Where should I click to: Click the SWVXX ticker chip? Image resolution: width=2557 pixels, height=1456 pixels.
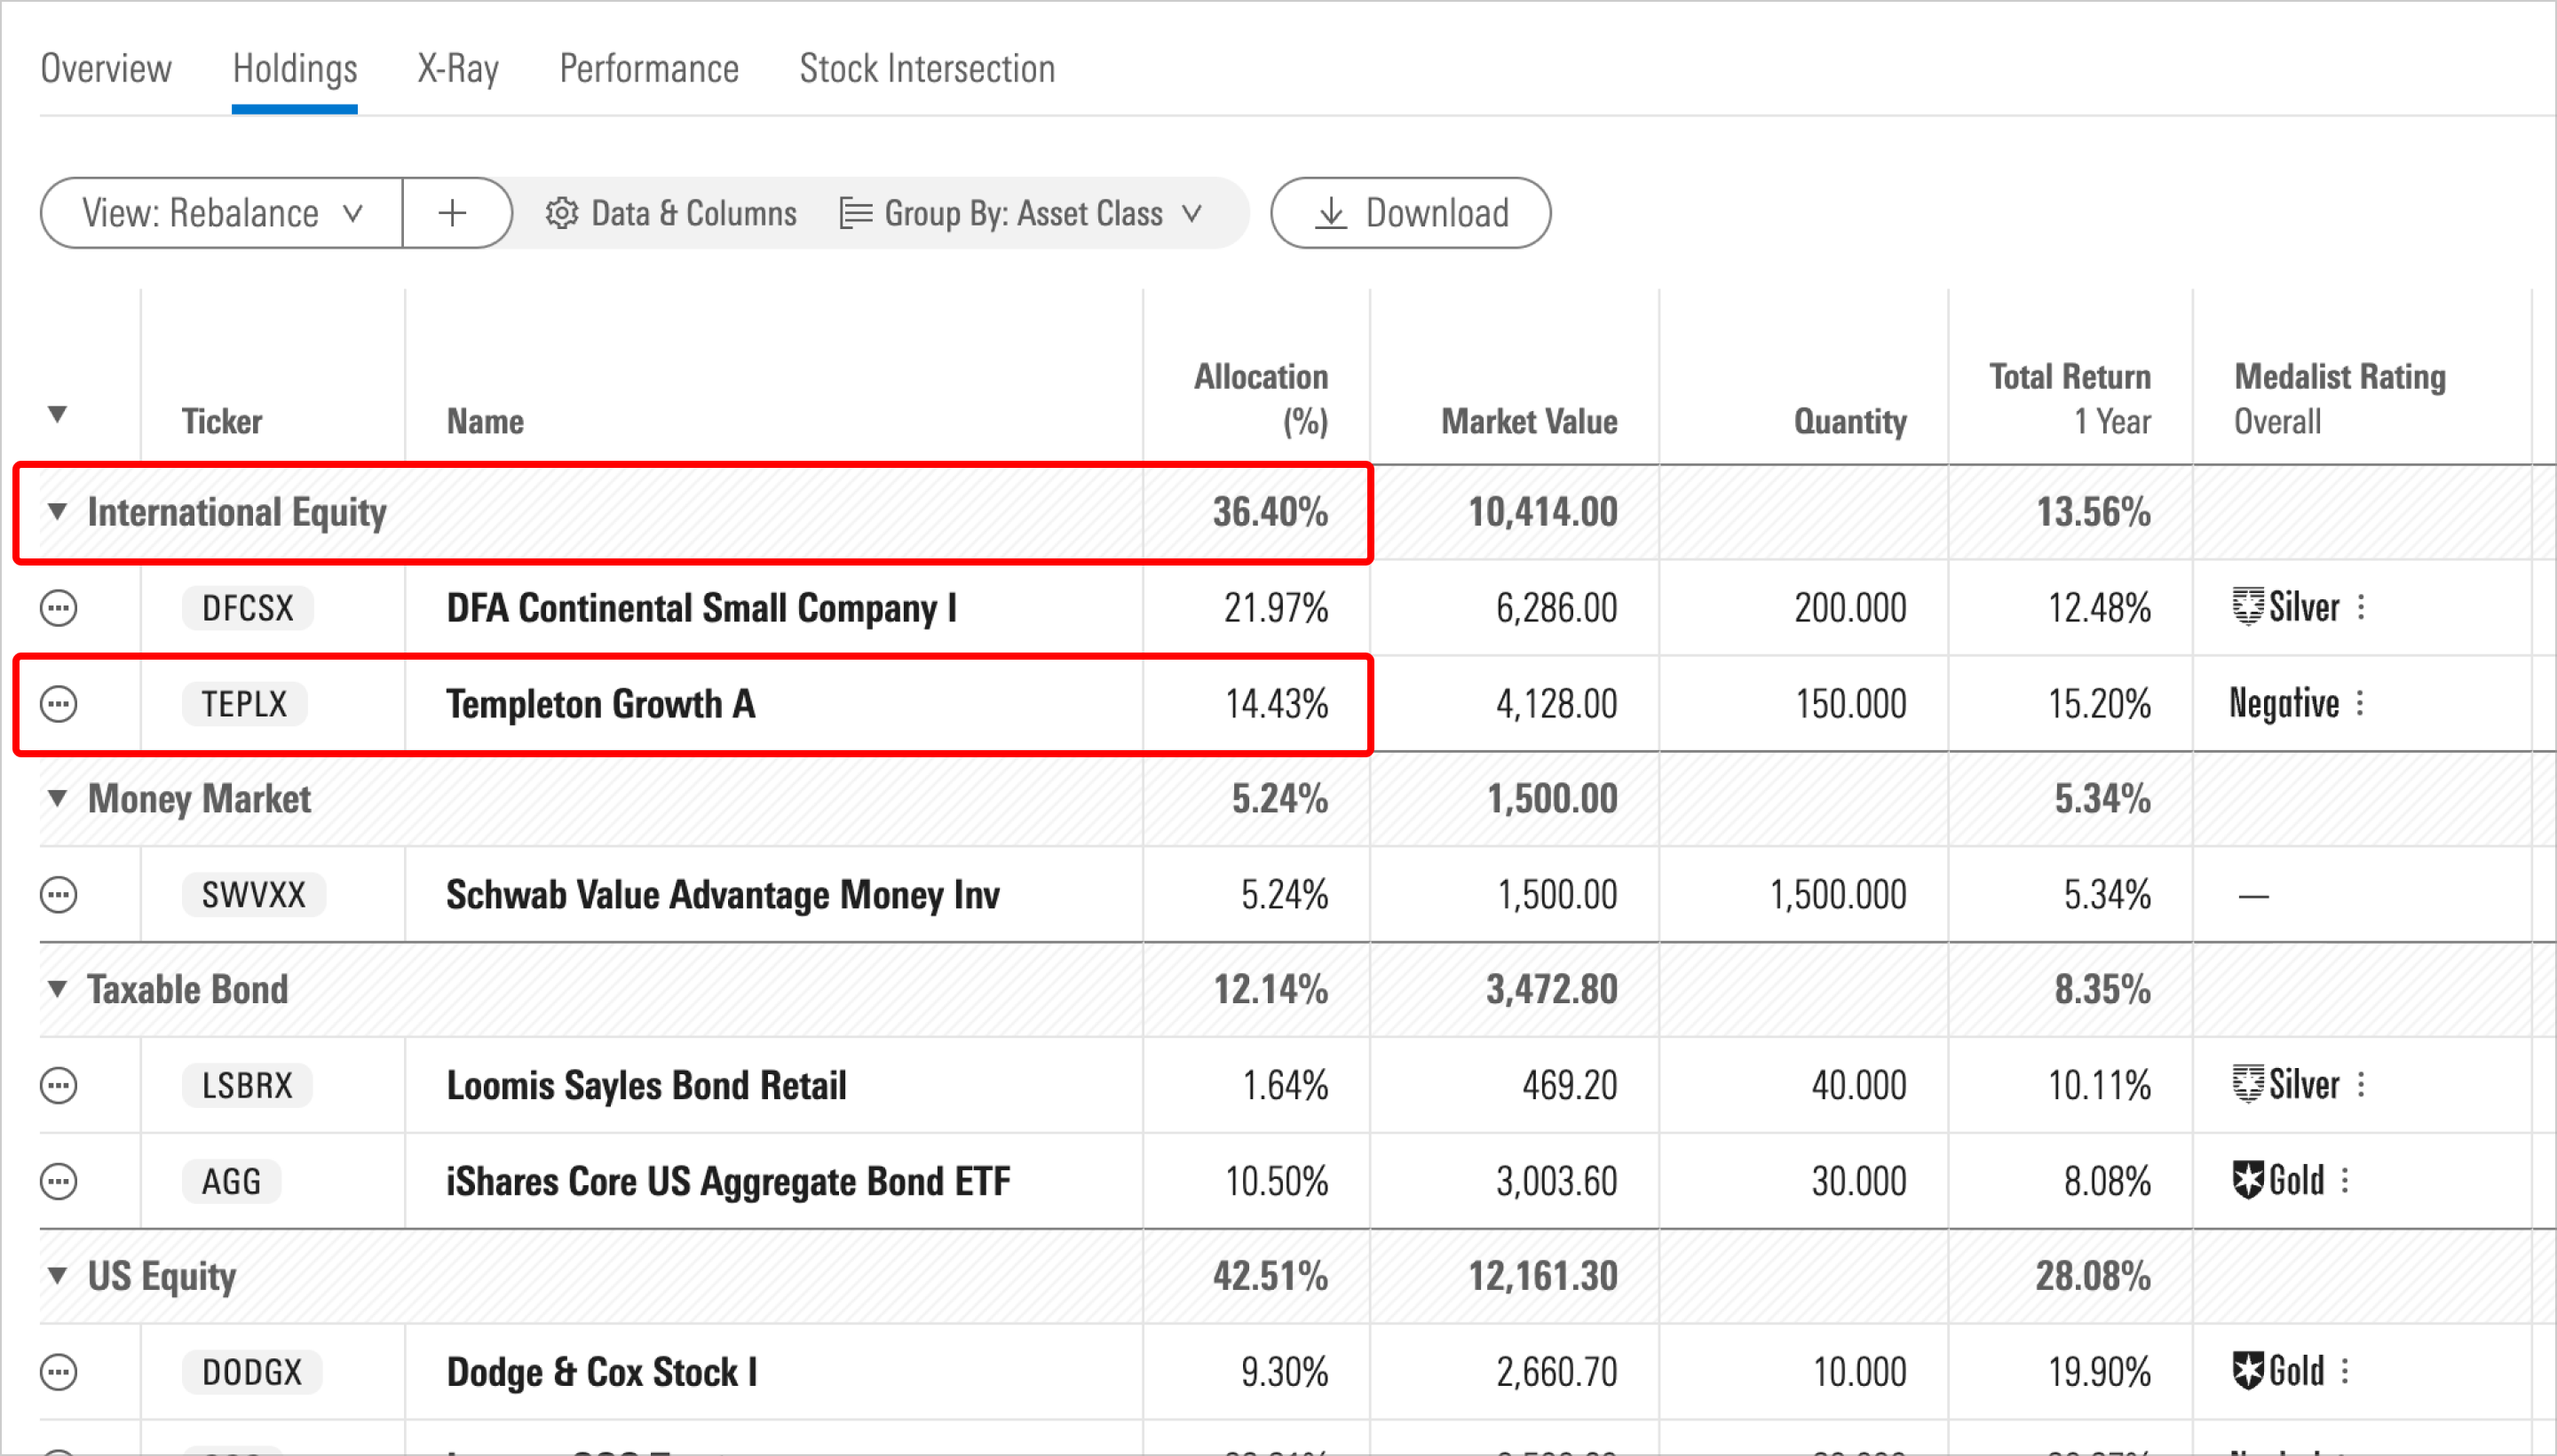pos(253,895)
